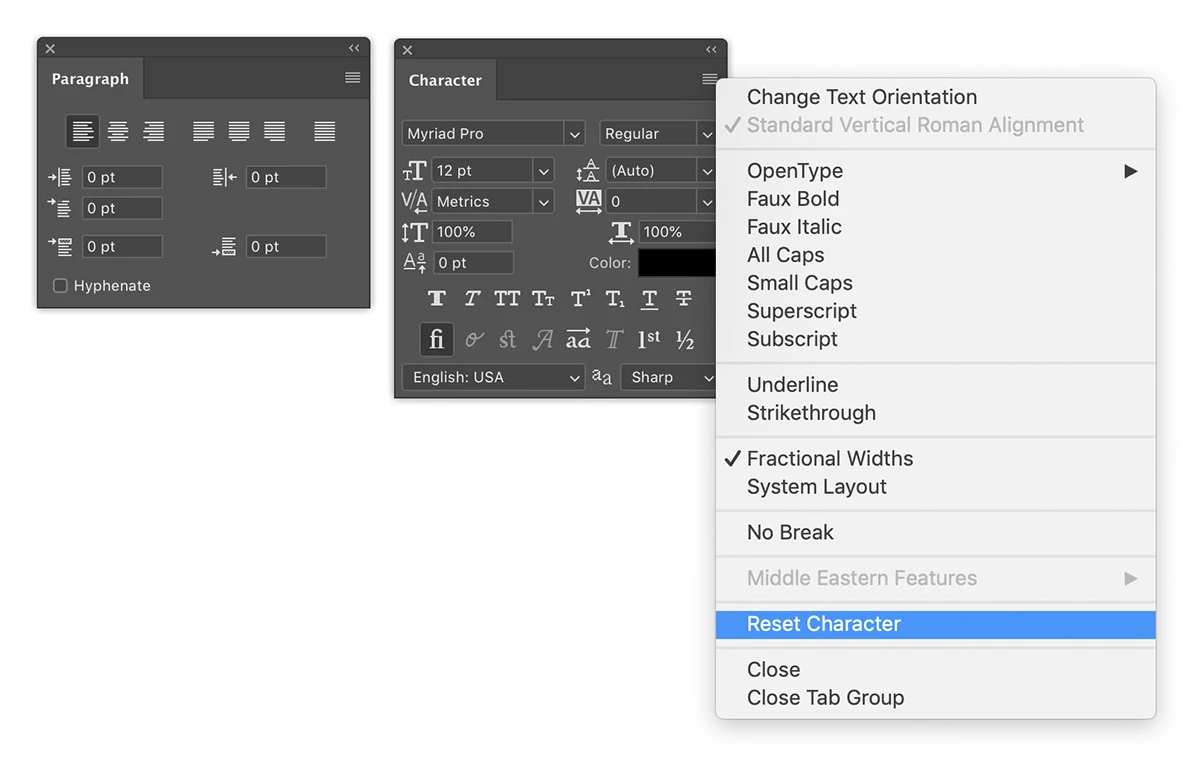Image resolution: width=1200 pixels, height=763 pixels.
Task: Toggle the Strikethrough button in Character panel
Action: 684,298
